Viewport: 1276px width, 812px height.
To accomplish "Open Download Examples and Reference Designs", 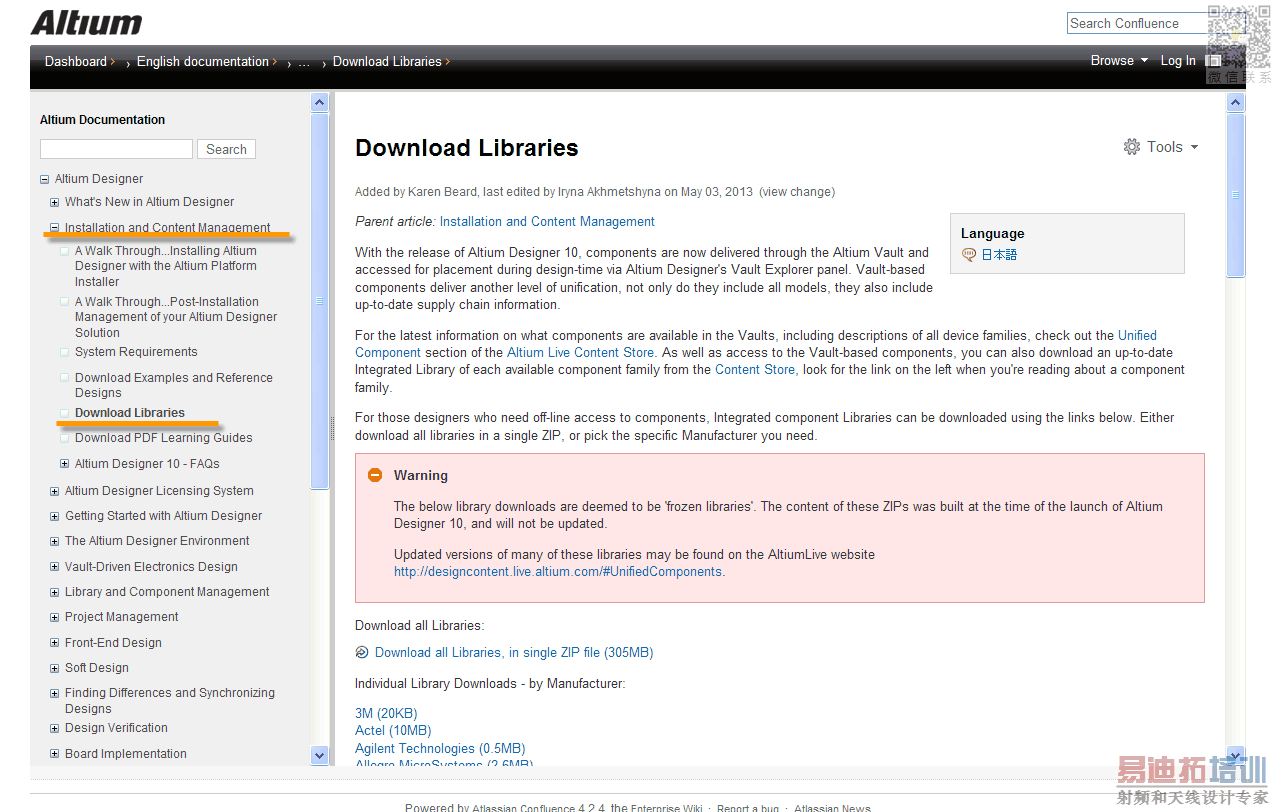I will pyautogui.click(x=174, y=385).
